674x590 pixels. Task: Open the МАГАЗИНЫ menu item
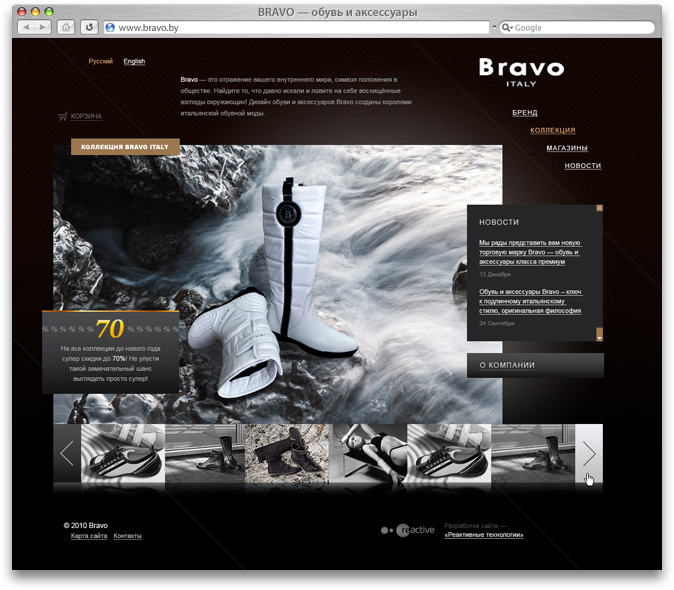click(x=567, y=148)
